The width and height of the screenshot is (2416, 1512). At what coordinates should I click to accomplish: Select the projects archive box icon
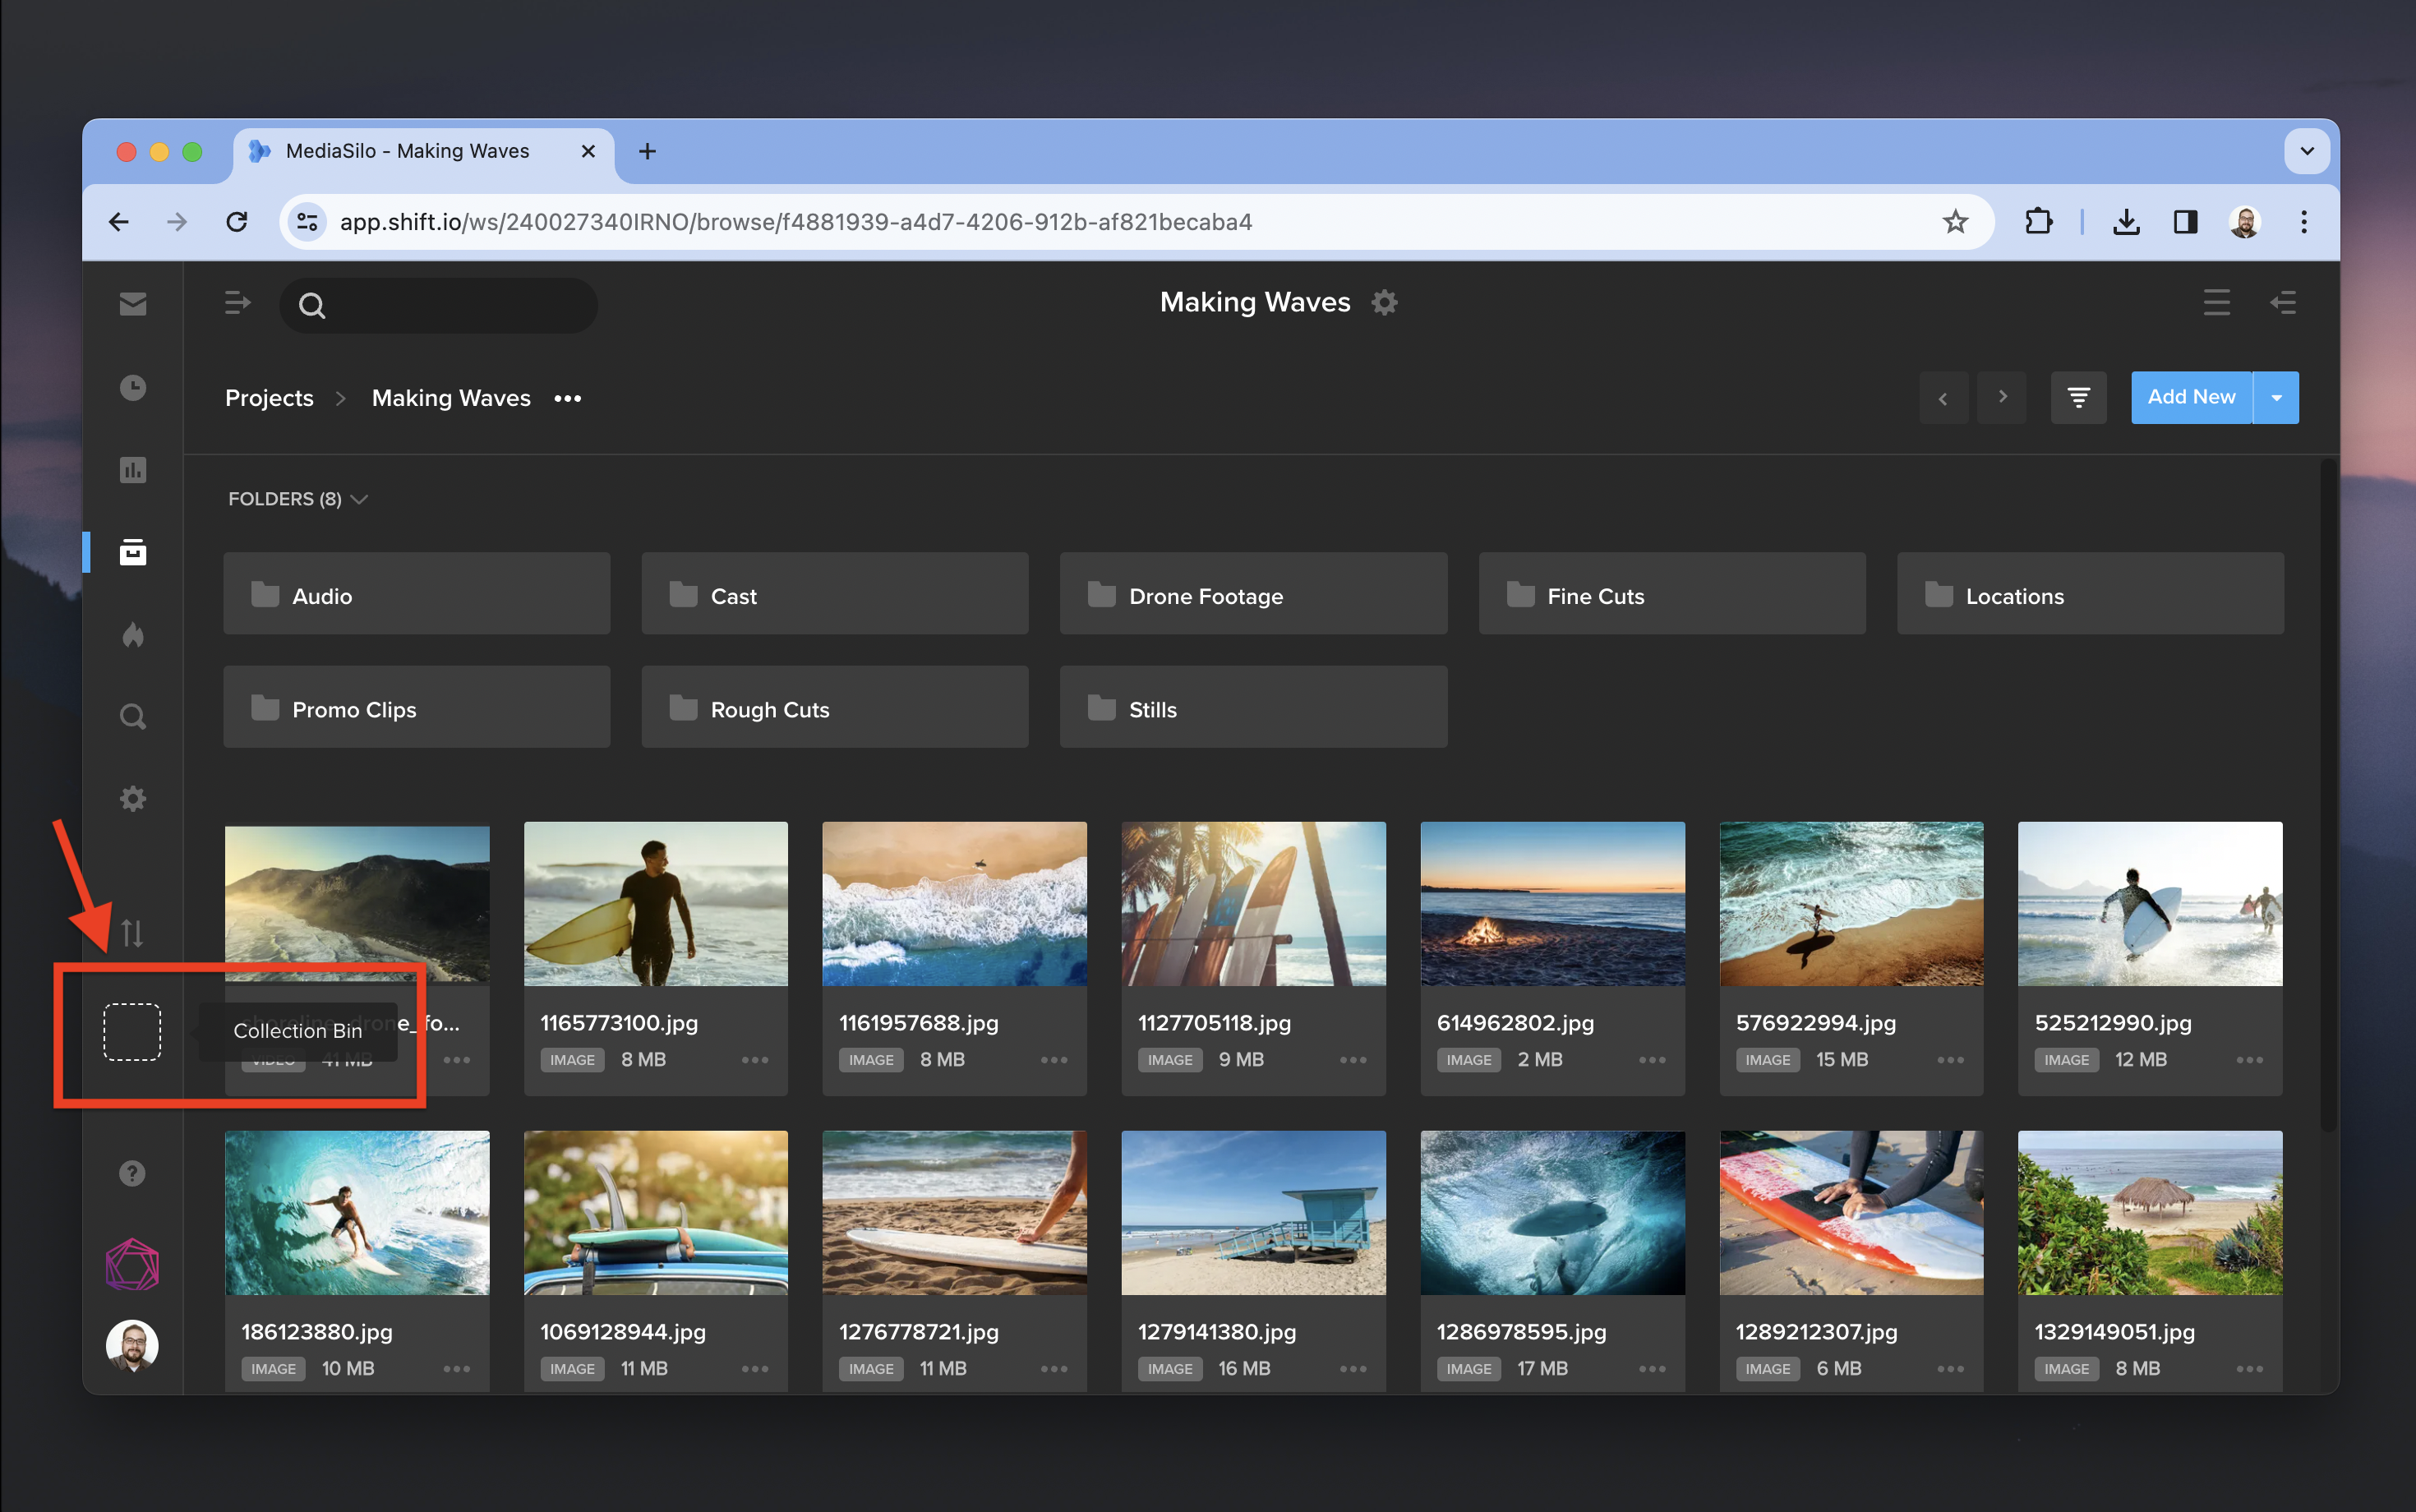[x=133, y=552]
